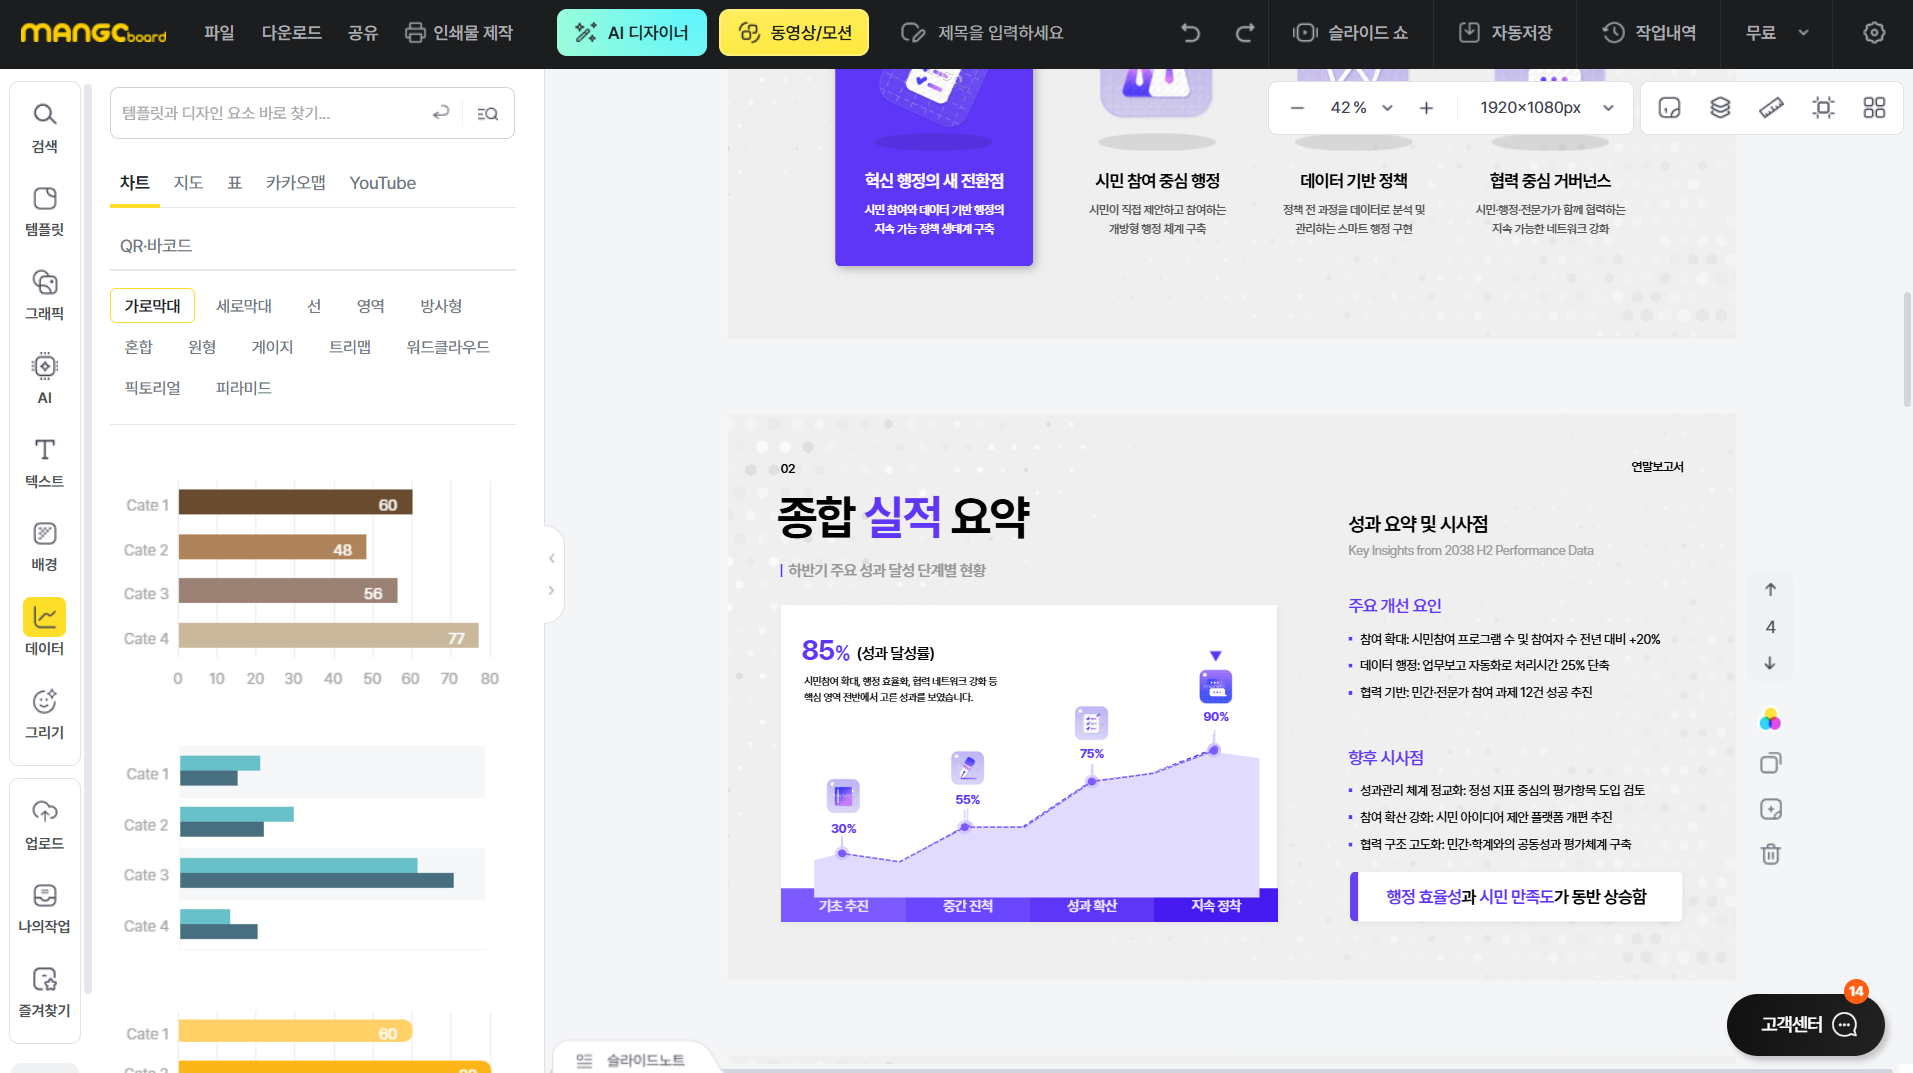Click the trash delete slide icon
1913x1073 pixels.
coord(1770,854)
